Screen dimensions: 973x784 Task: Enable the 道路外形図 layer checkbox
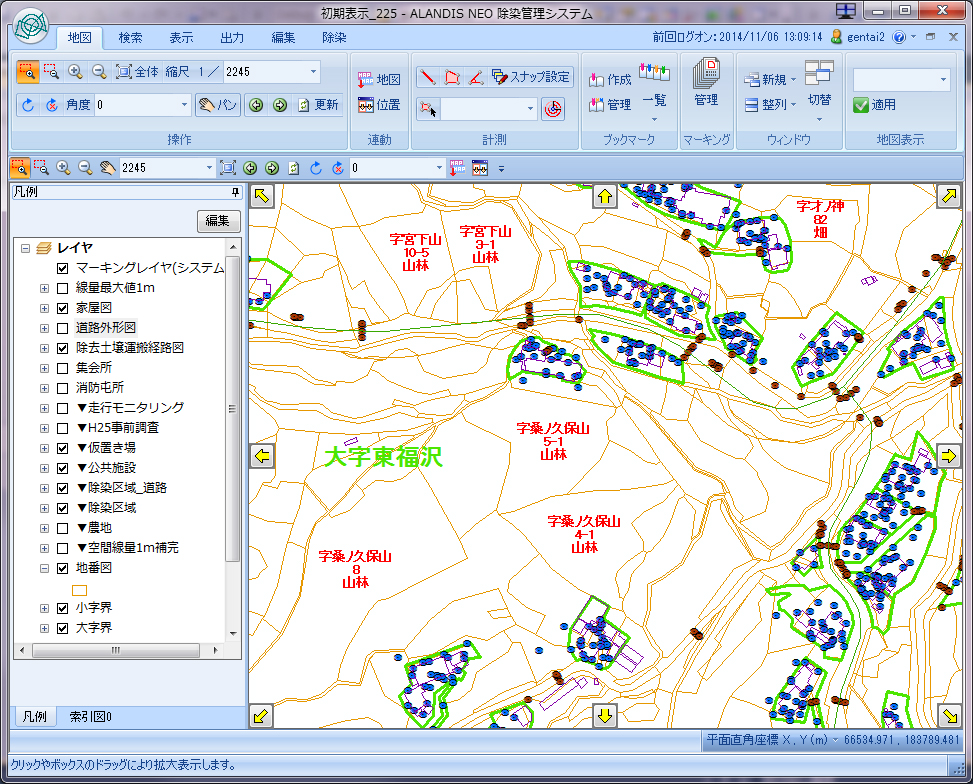click(x=63, y=328)
